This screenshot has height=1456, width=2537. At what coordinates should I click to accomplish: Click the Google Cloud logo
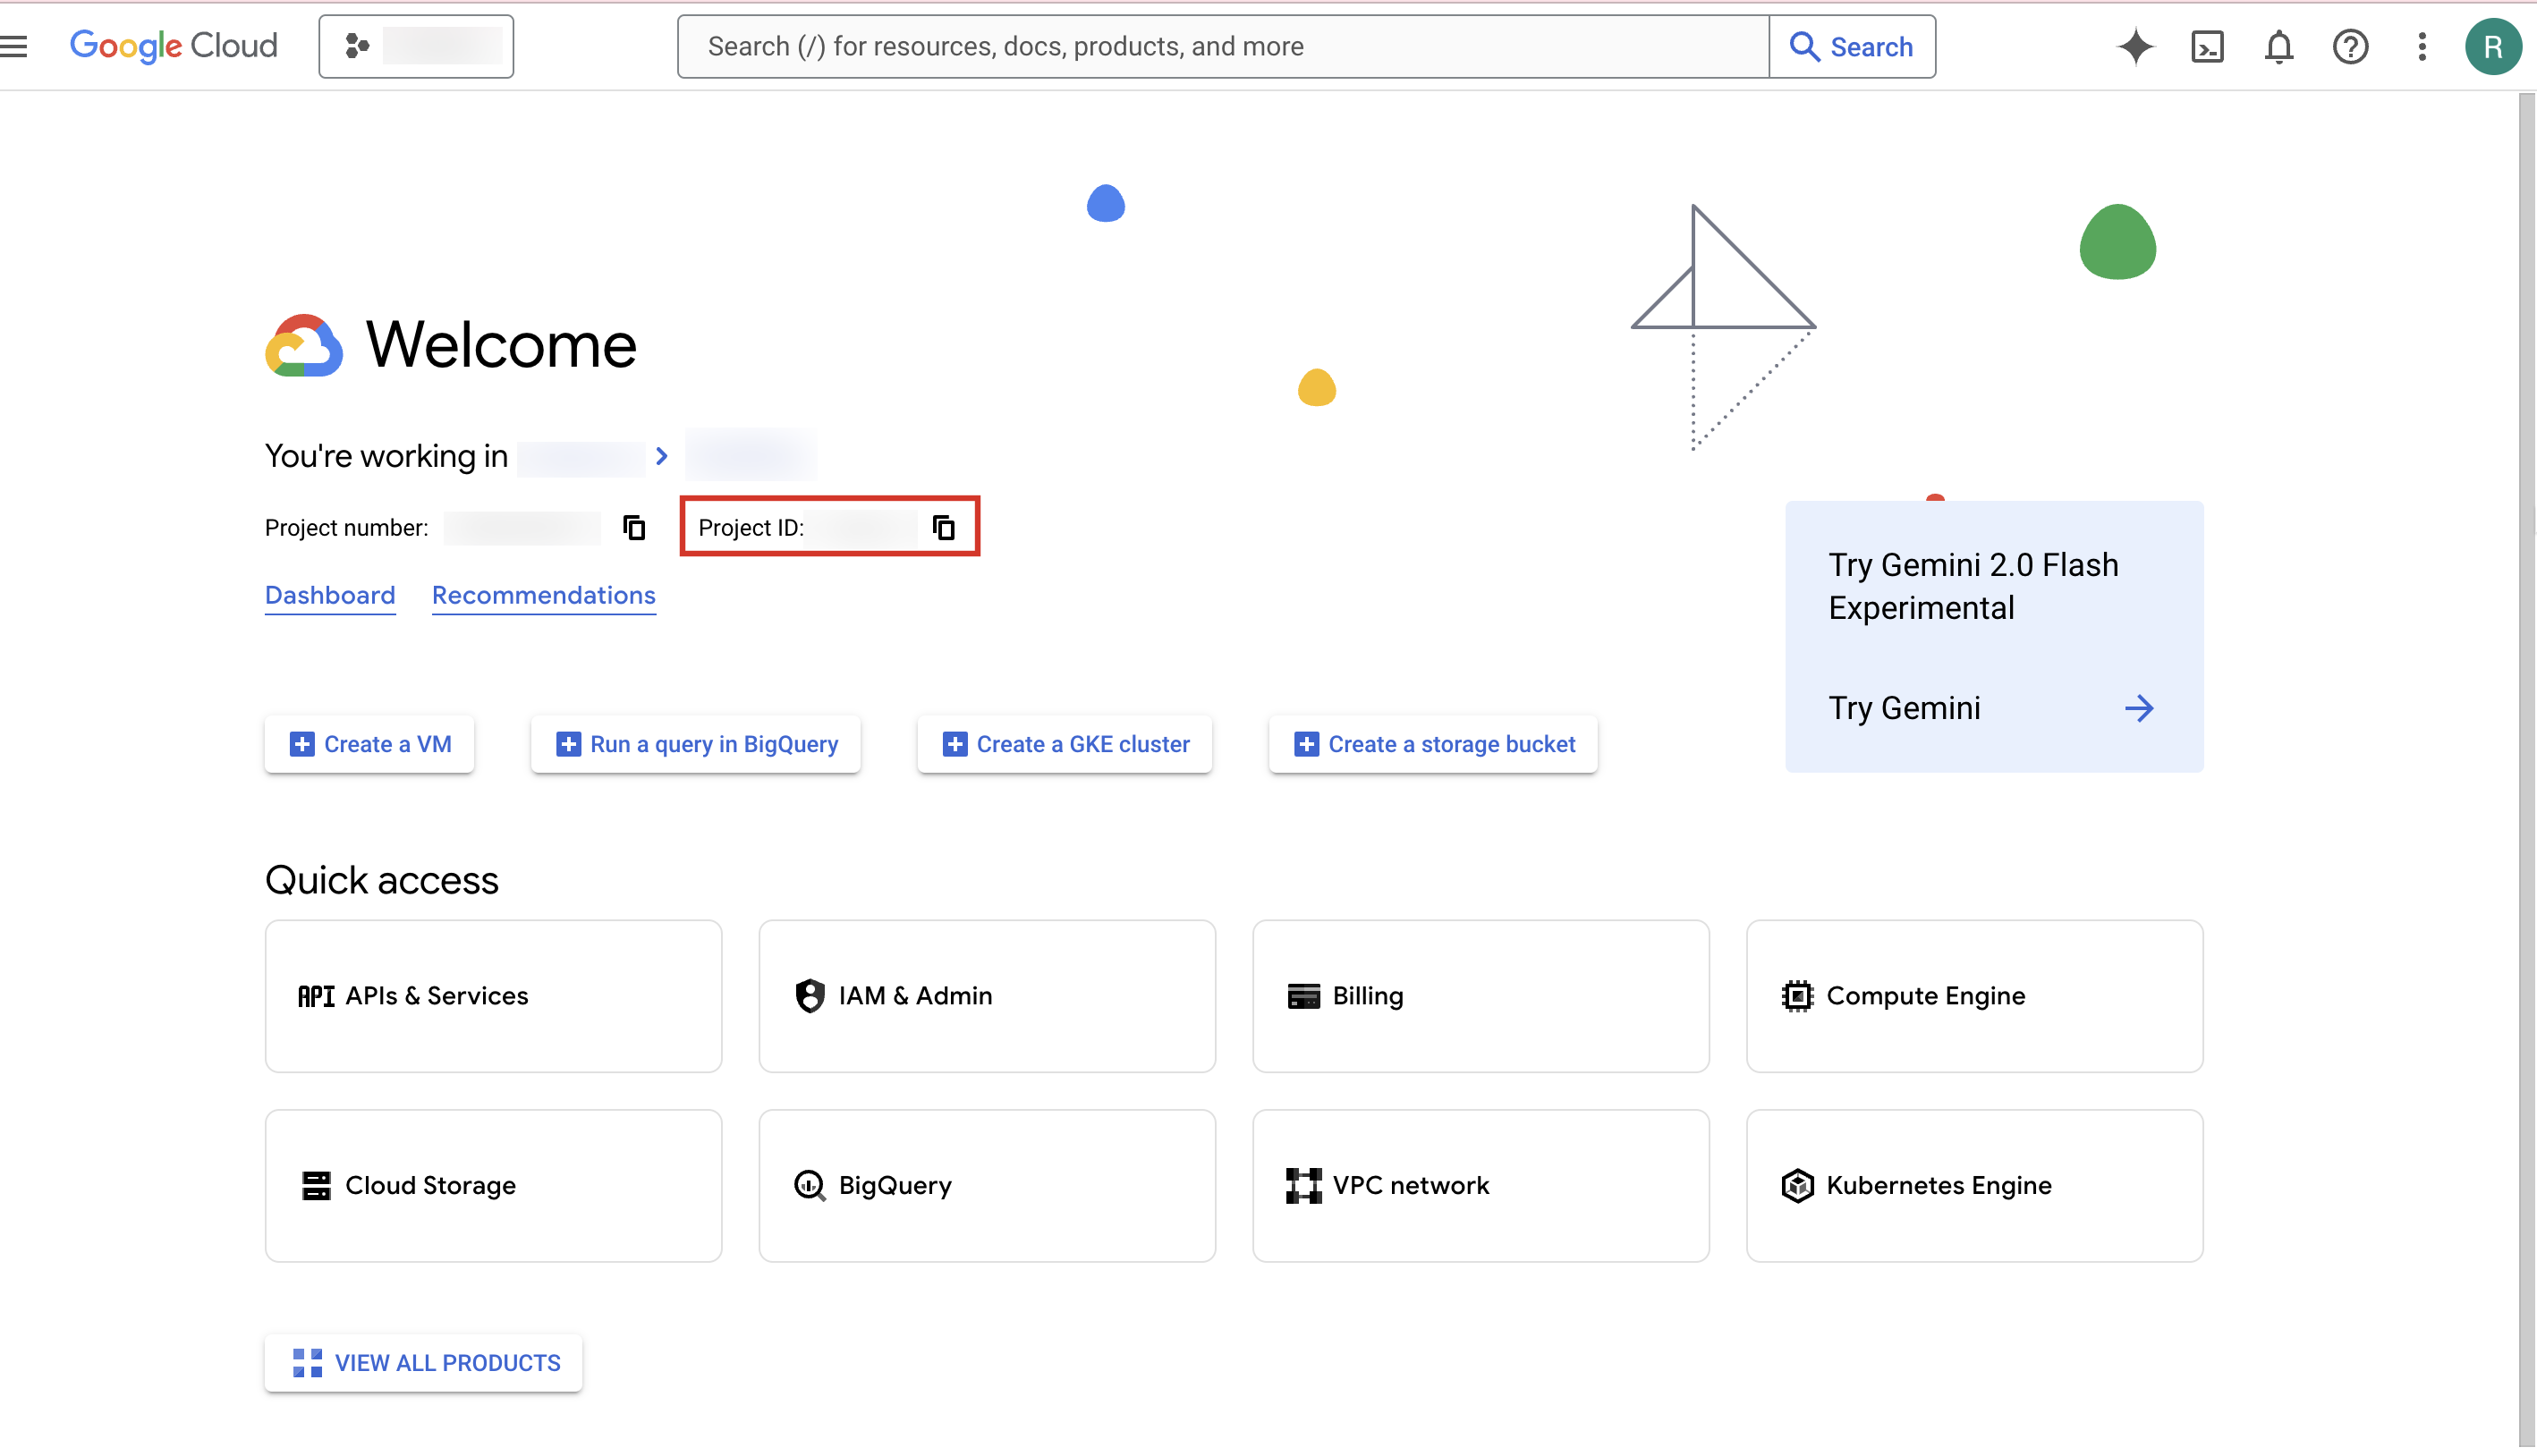pos(173,46)
